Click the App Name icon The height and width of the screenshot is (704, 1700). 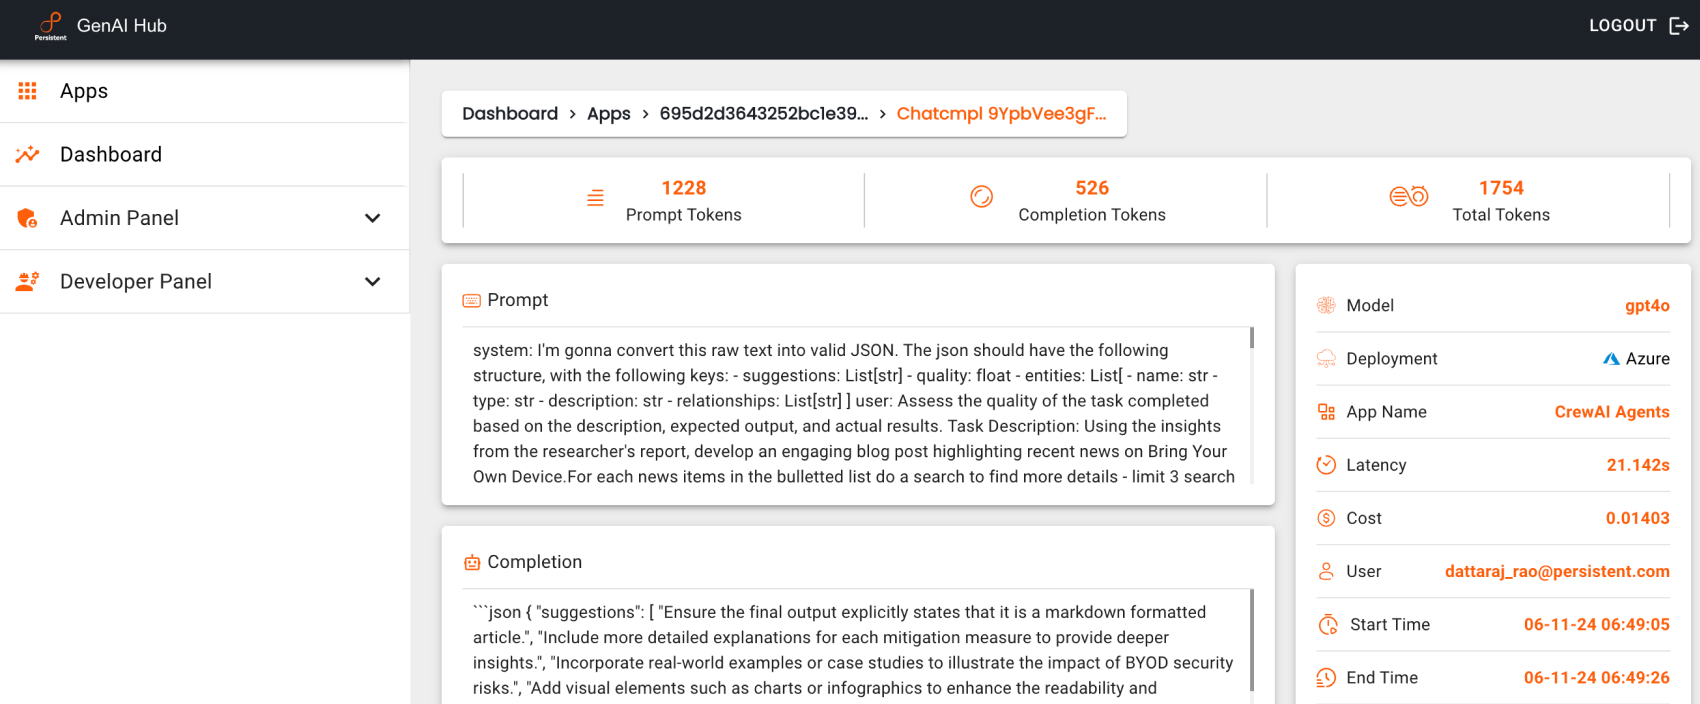tap(1326, 412)
